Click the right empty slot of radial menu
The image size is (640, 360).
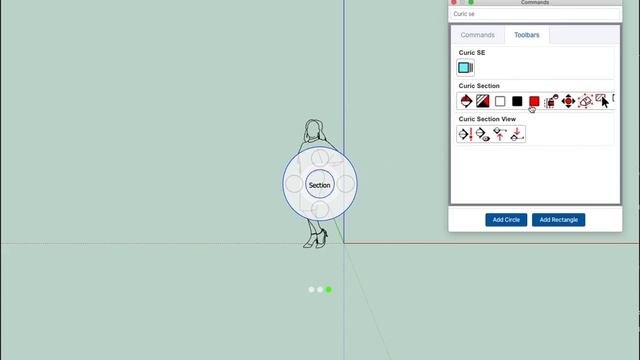click(346, 184)
